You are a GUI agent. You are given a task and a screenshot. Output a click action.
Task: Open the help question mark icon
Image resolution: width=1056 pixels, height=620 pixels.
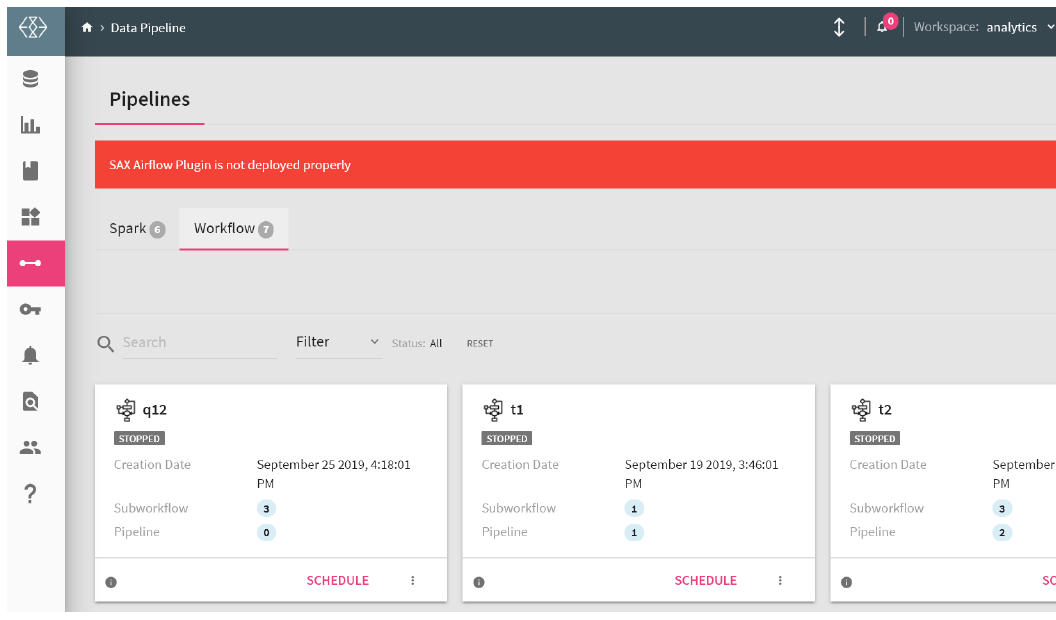click(30, 494)
